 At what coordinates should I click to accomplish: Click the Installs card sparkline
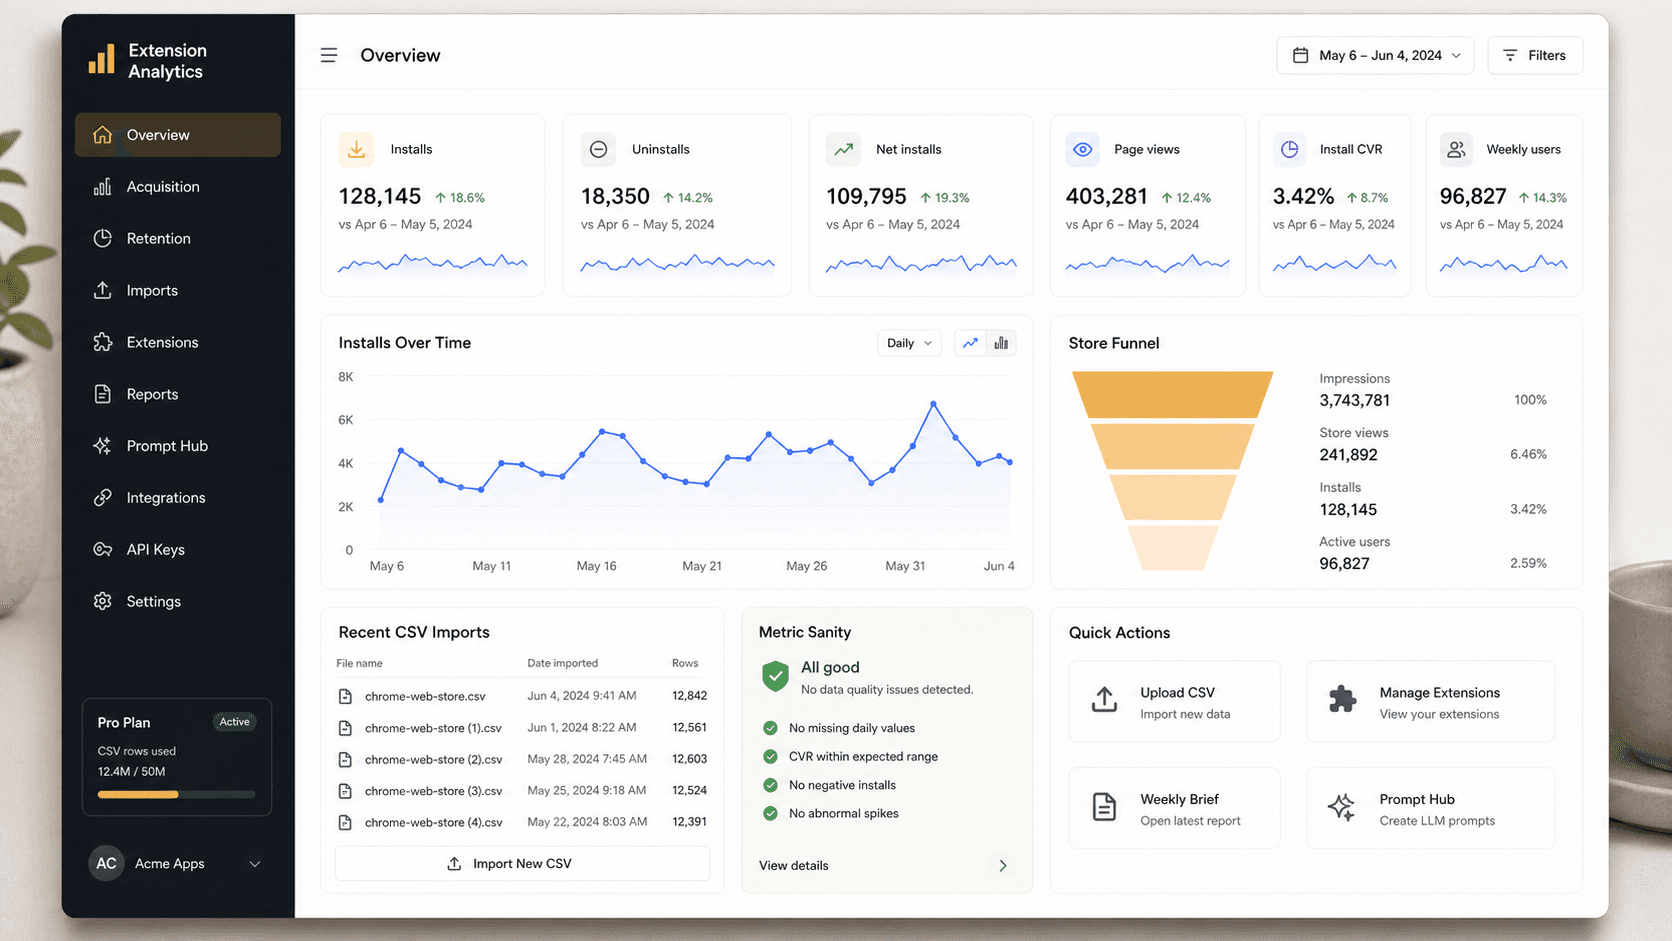pos(432,264)
